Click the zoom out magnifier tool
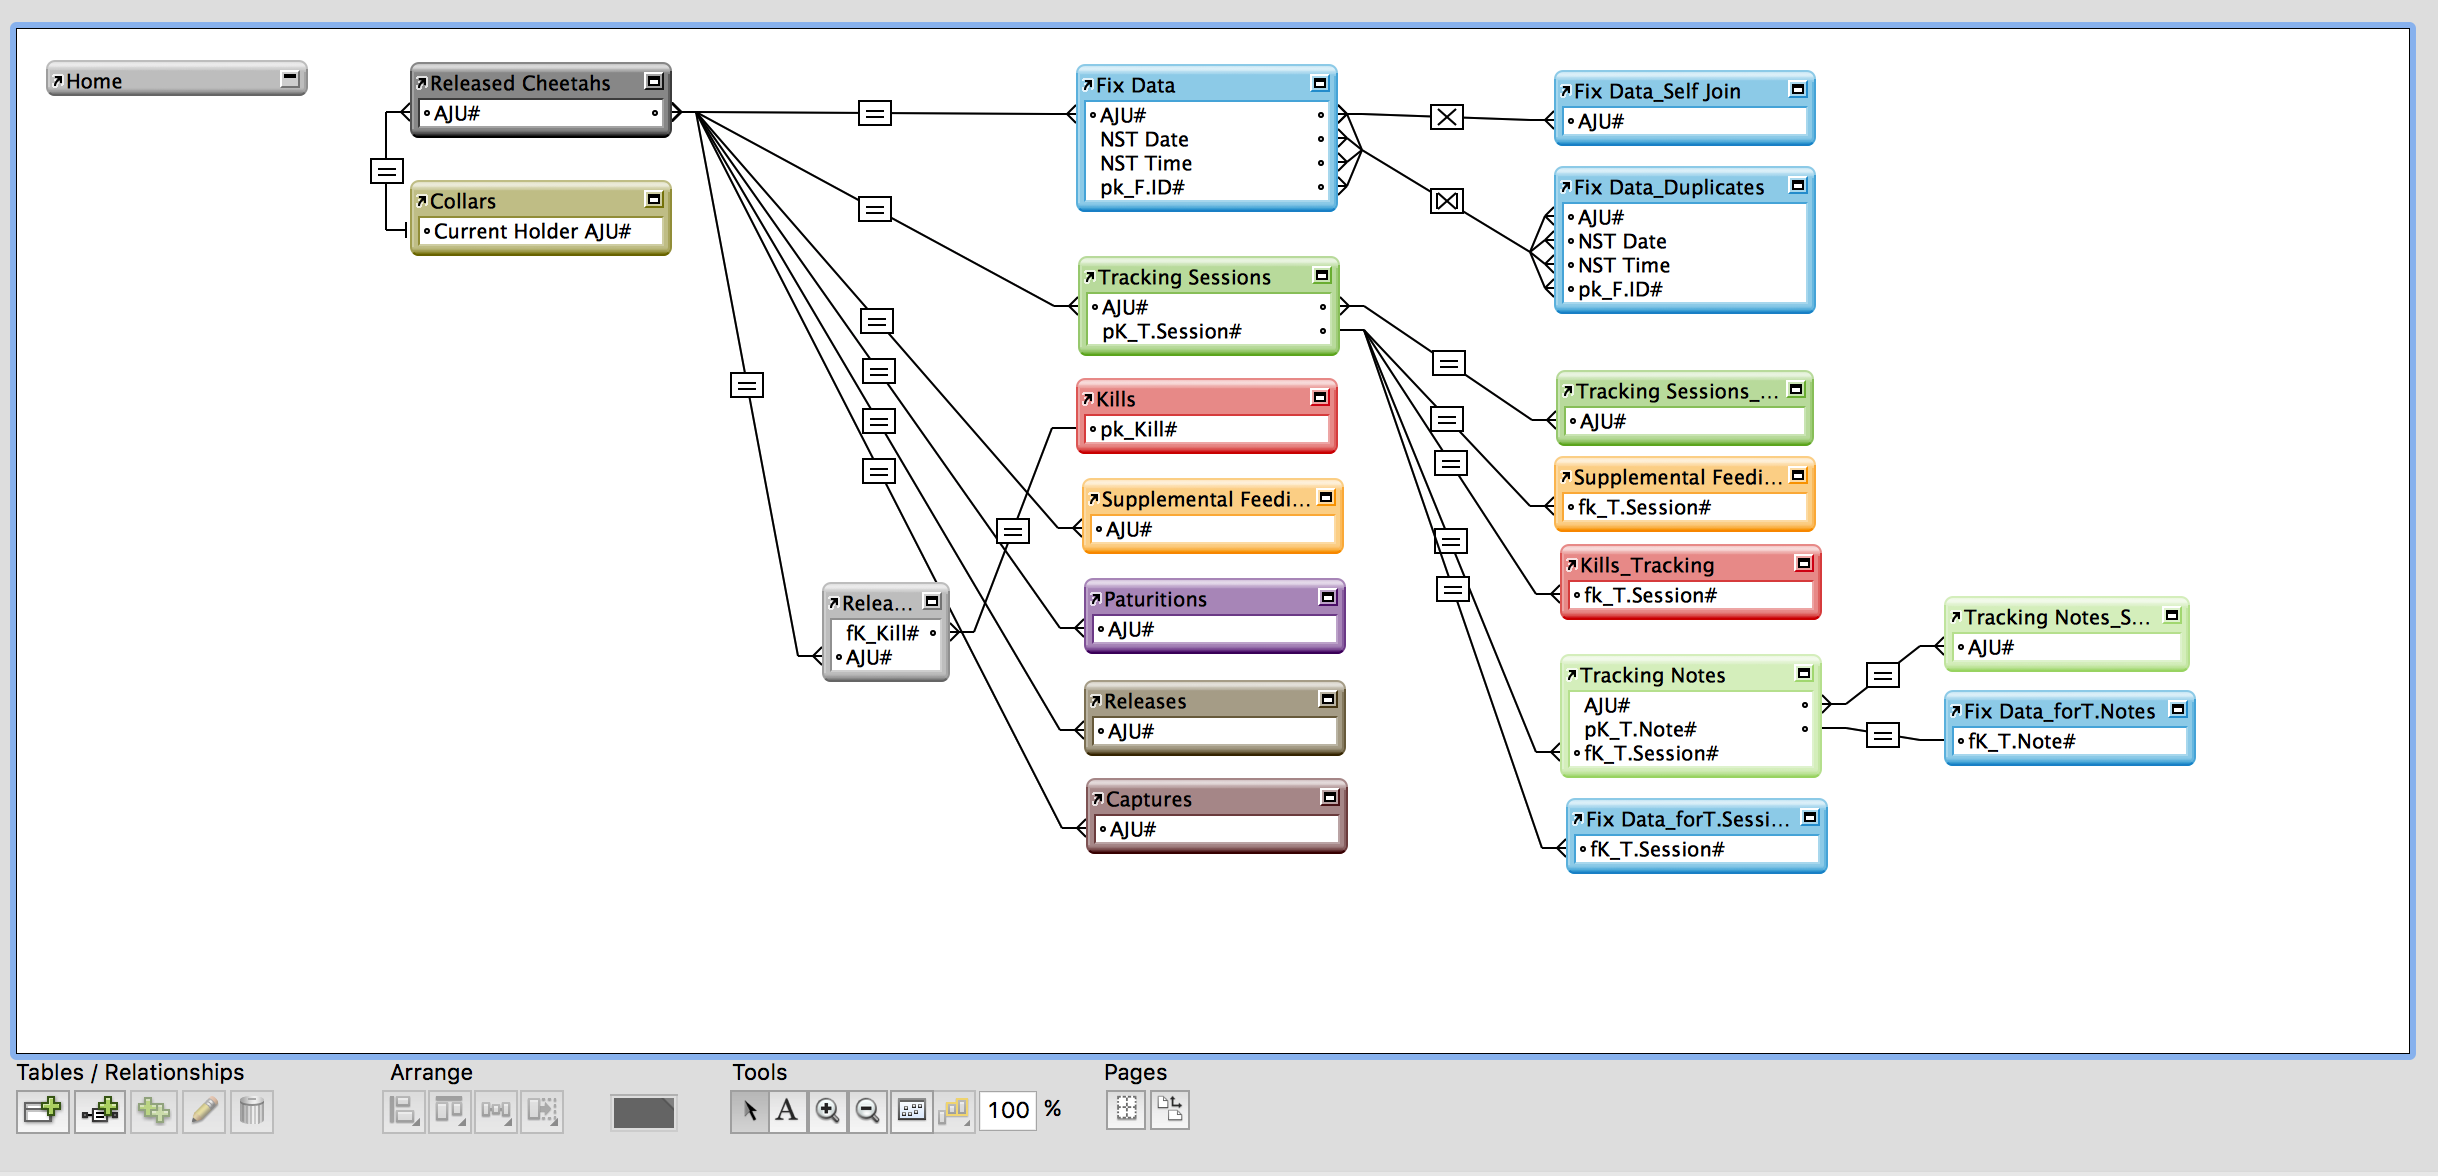The width and height of the screenshot is (2438, 1176). [x=867, y=1111]
